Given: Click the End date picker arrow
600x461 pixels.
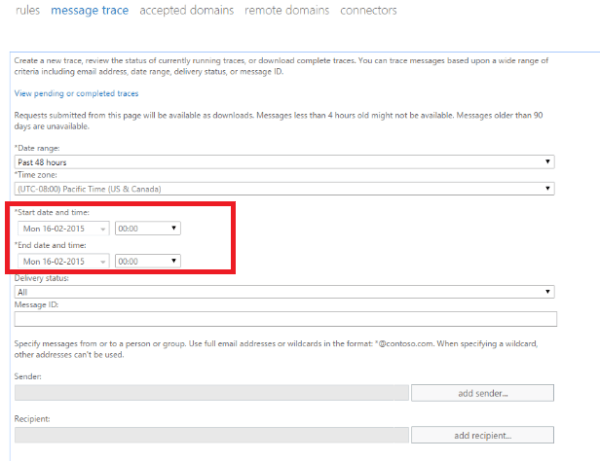Looking at the screenshot, I should (103, 261).
